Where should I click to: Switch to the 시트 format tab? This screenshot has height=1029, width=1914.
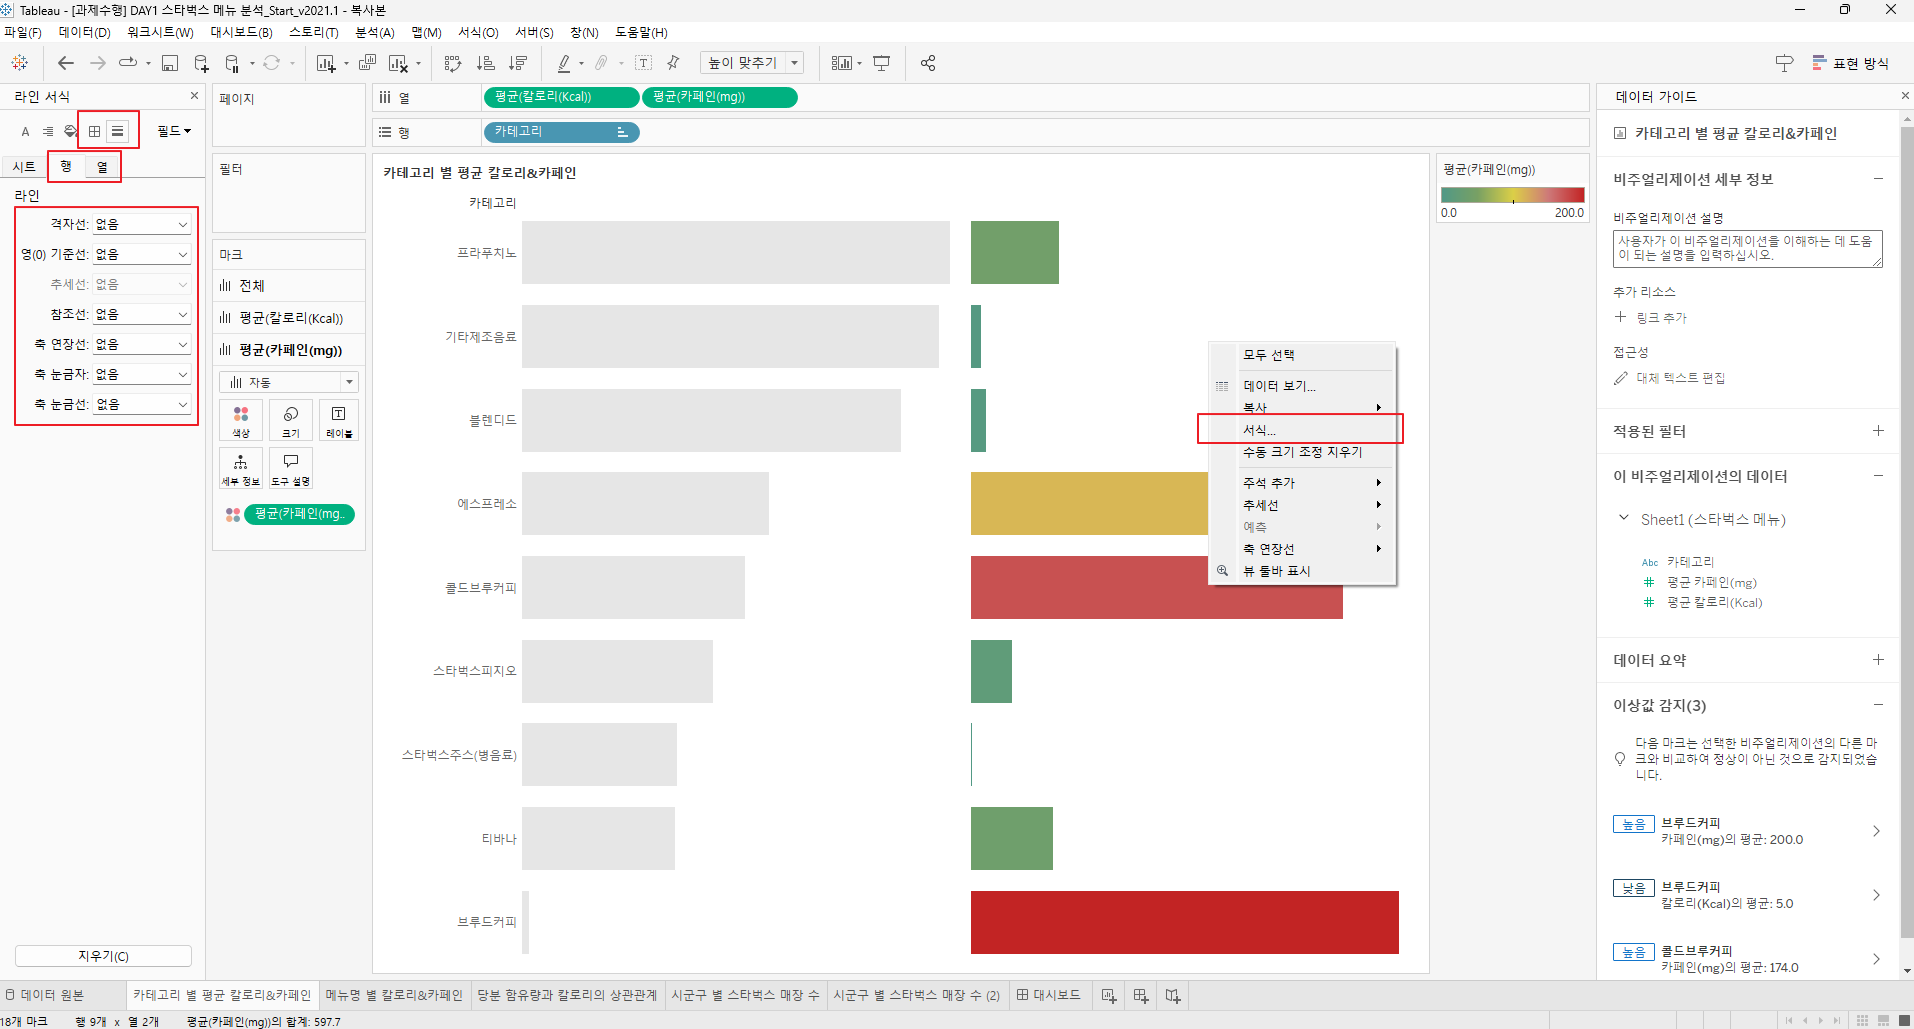pyautogui.click(x=24, y=167)
